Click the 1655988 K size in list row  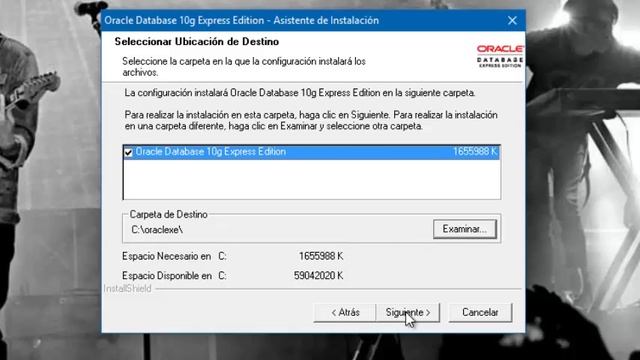(x=475, y=152)
